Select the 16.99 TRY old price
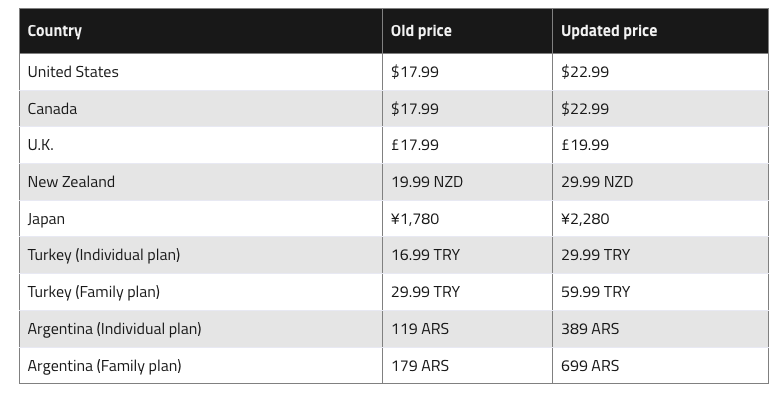Viewport: 782px width, 412px height. click(x=467, y=255)
